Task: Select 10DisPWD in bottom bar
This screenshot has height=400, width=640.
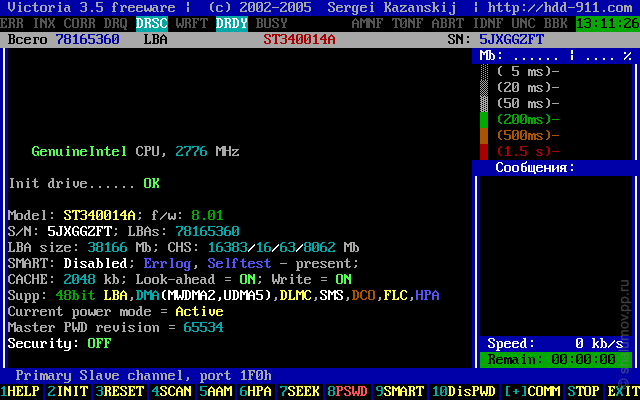Action: click(464, 391)
